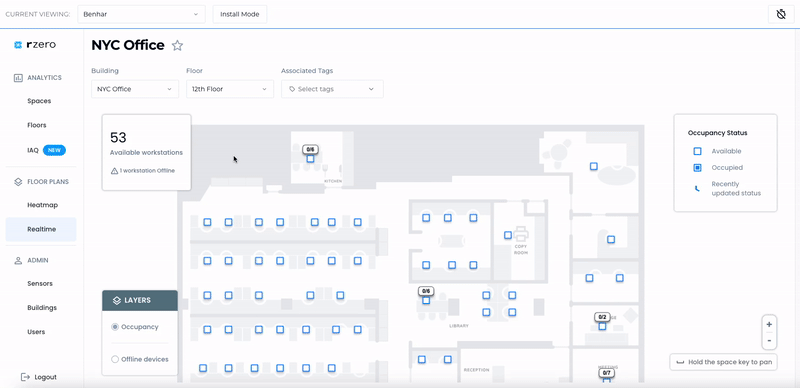
Task: Open the Associated Tags select dropdown
Action: pos(332,89)
